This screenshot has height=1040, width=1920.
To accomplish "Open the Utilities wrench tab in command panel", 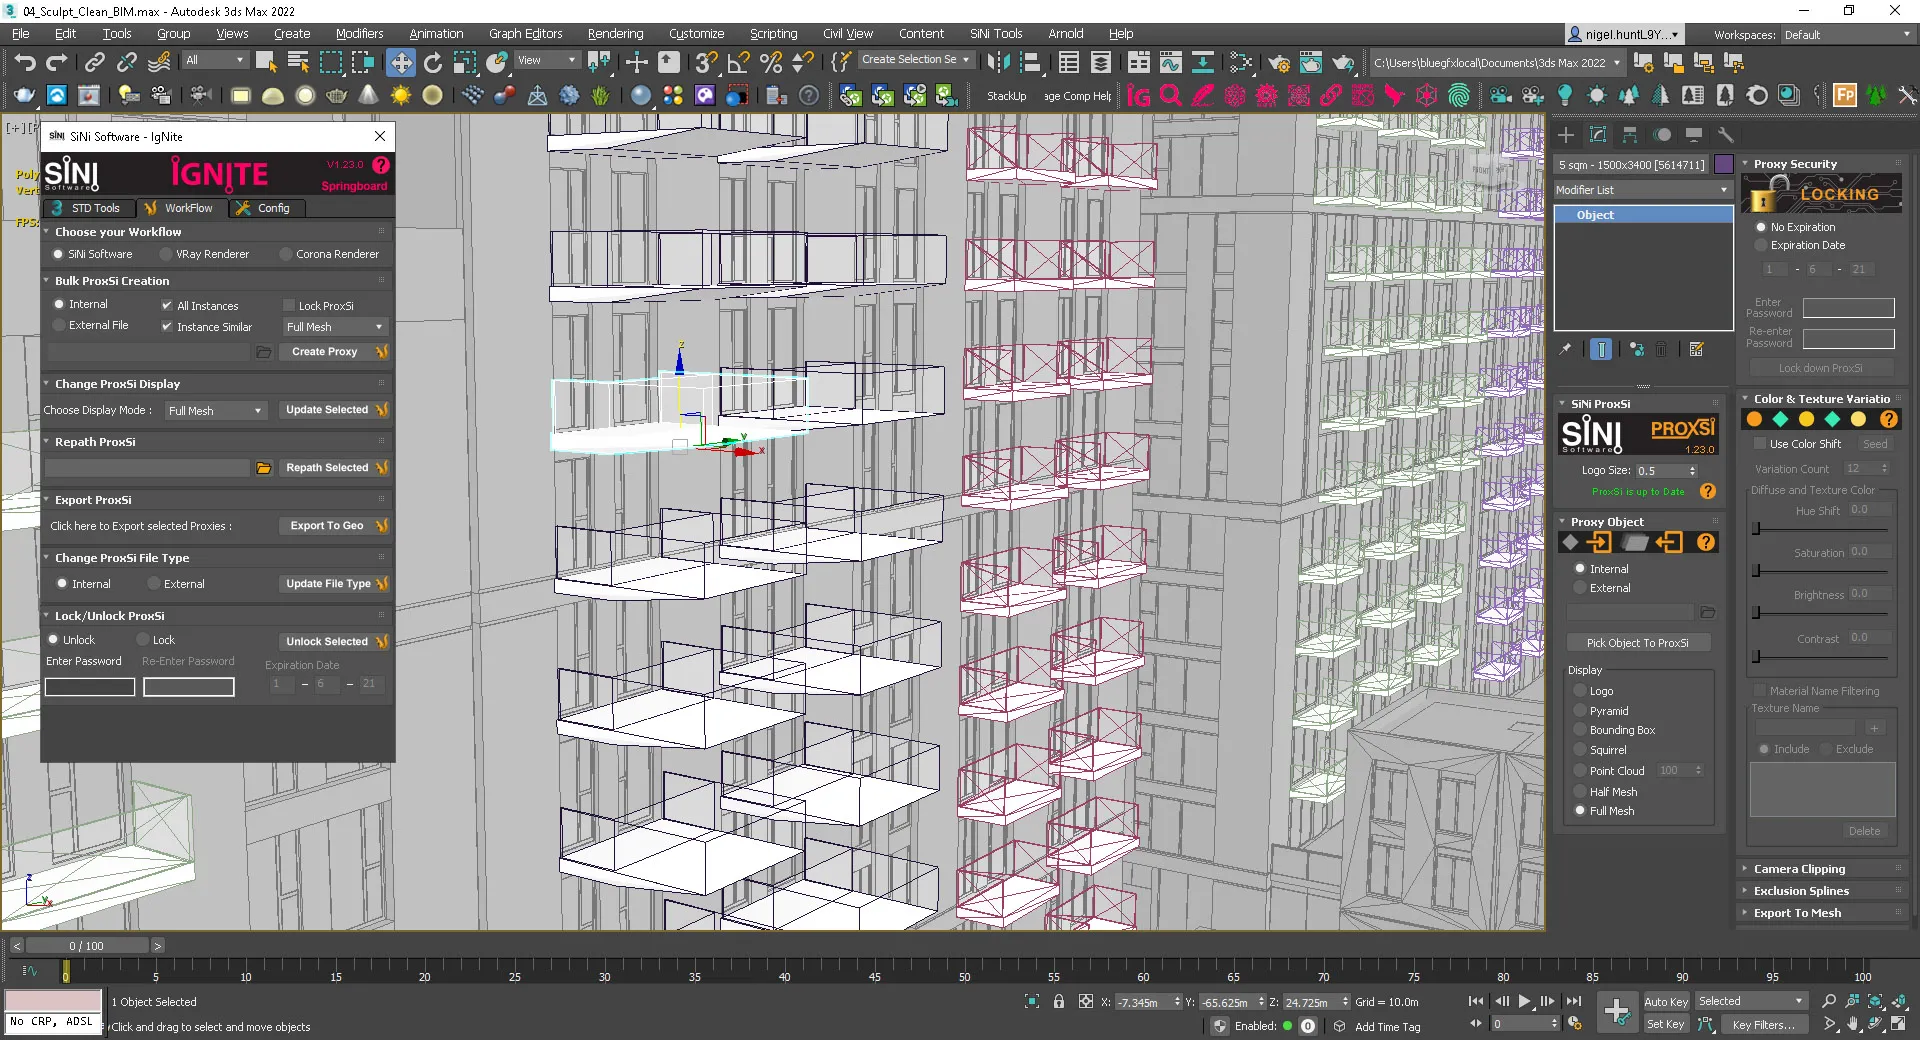I will click(x=1725, y=135).
